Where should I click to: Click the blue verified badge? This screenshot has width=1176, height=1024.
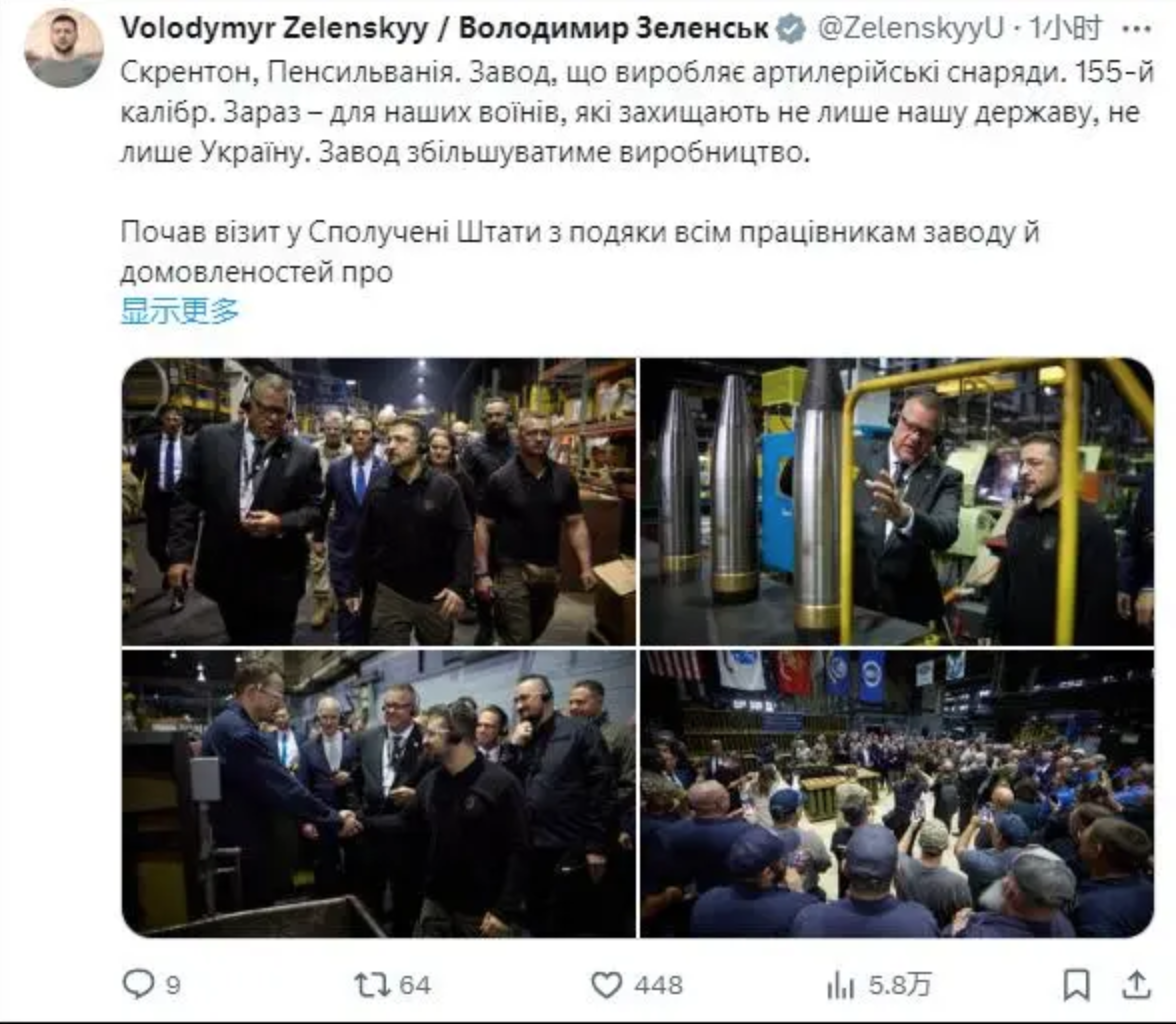point(790,29)
